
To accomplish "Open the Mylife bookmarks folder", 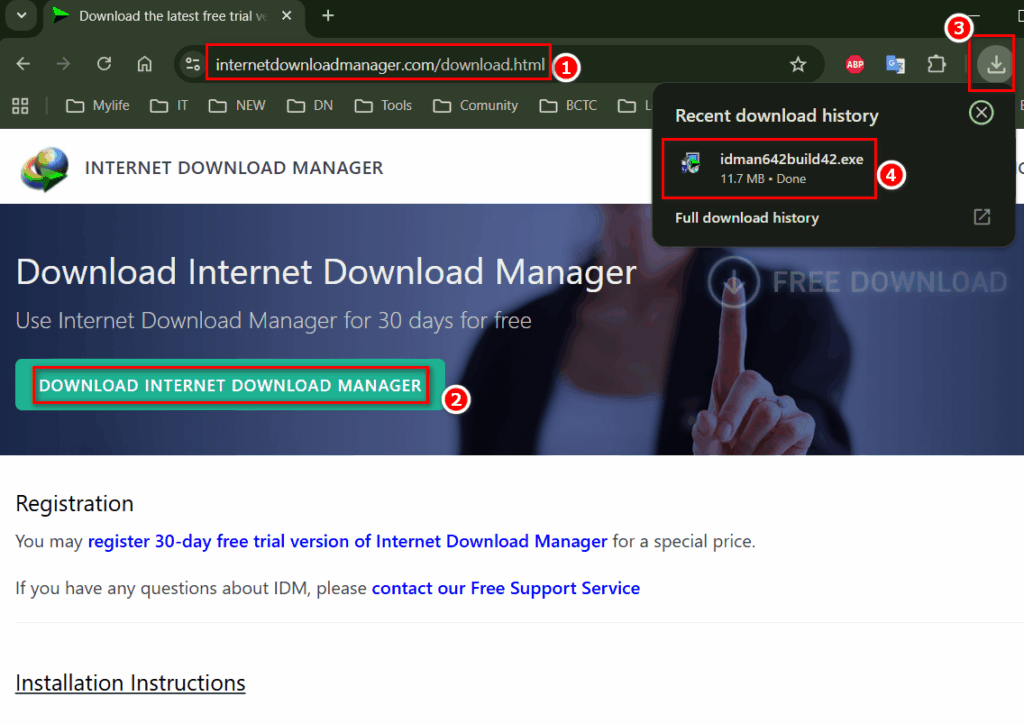I will tap(98, 106).
